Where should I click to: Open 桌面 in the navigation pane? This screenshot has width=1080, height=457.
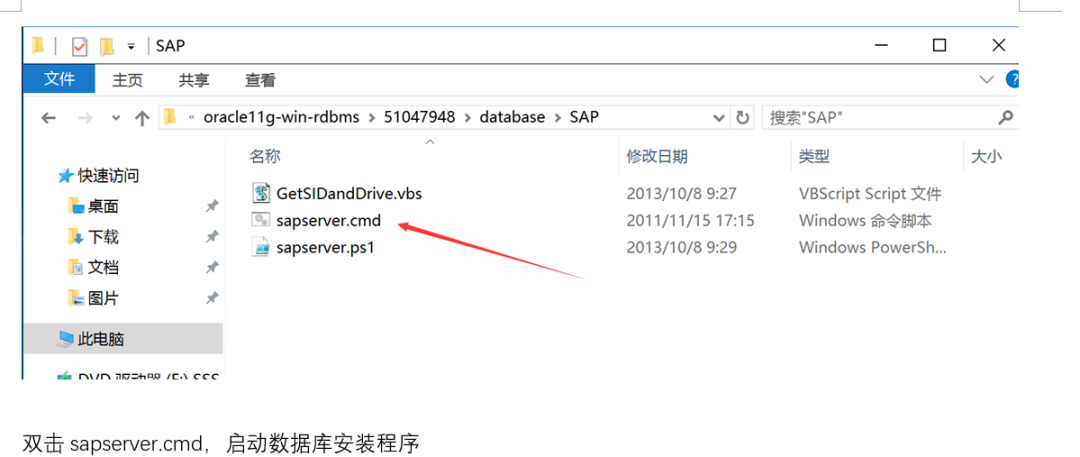103,206
